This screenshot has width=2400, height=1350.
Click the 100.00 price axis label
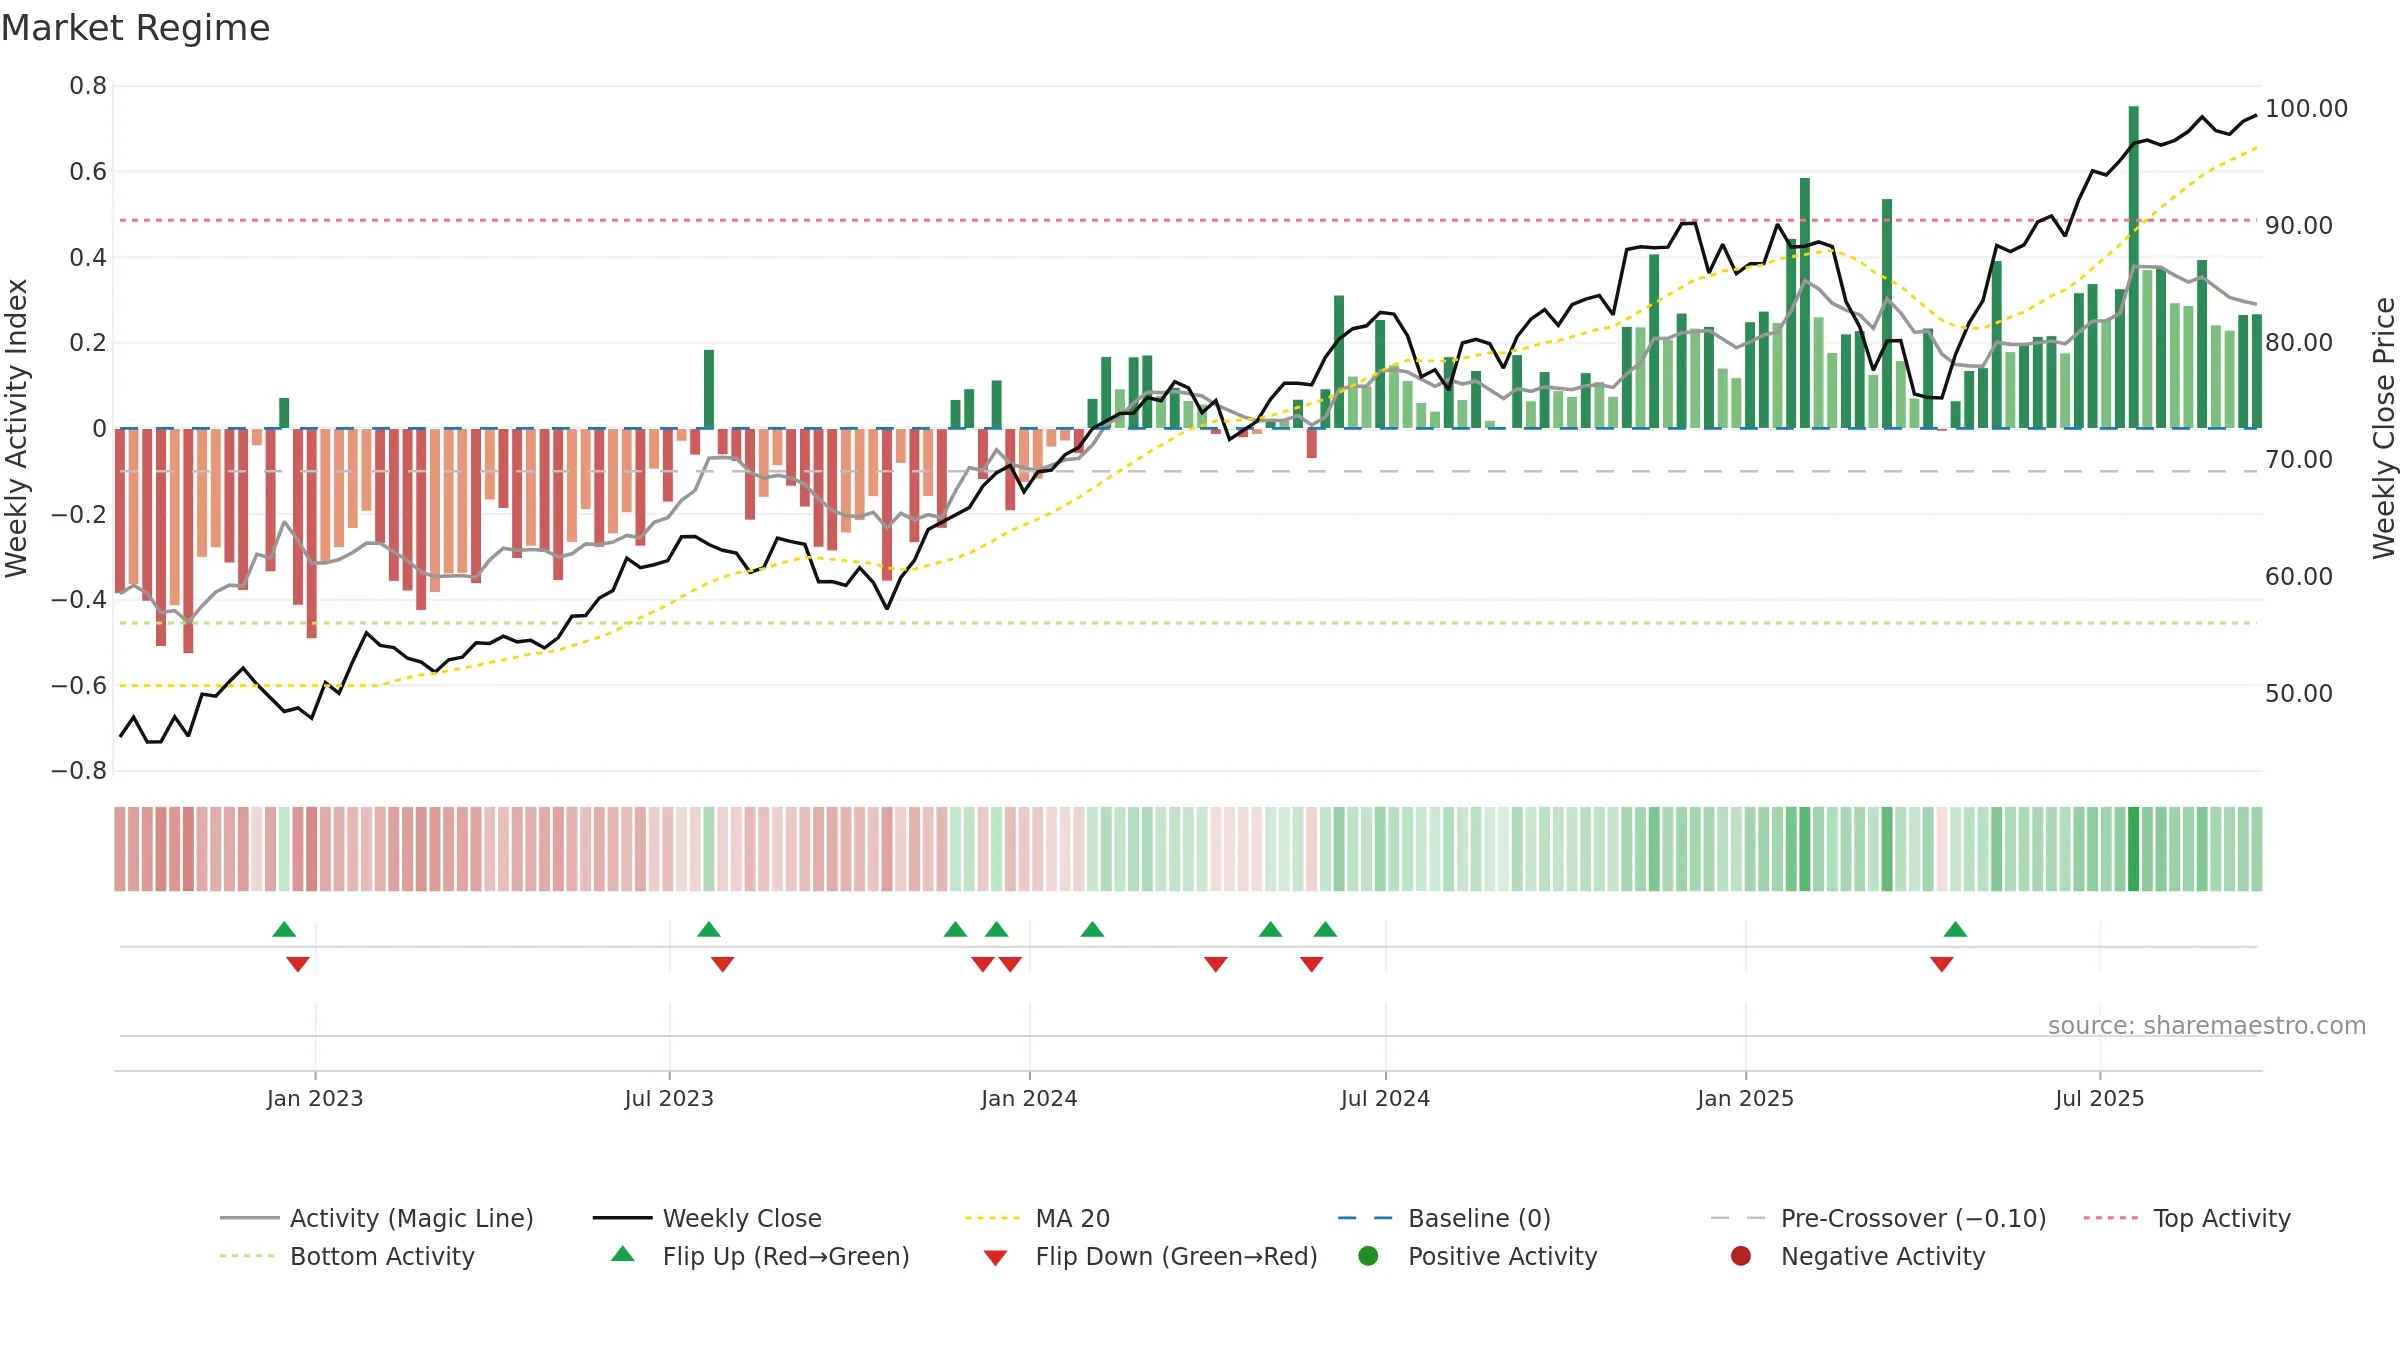click(x=2306, y=108)
